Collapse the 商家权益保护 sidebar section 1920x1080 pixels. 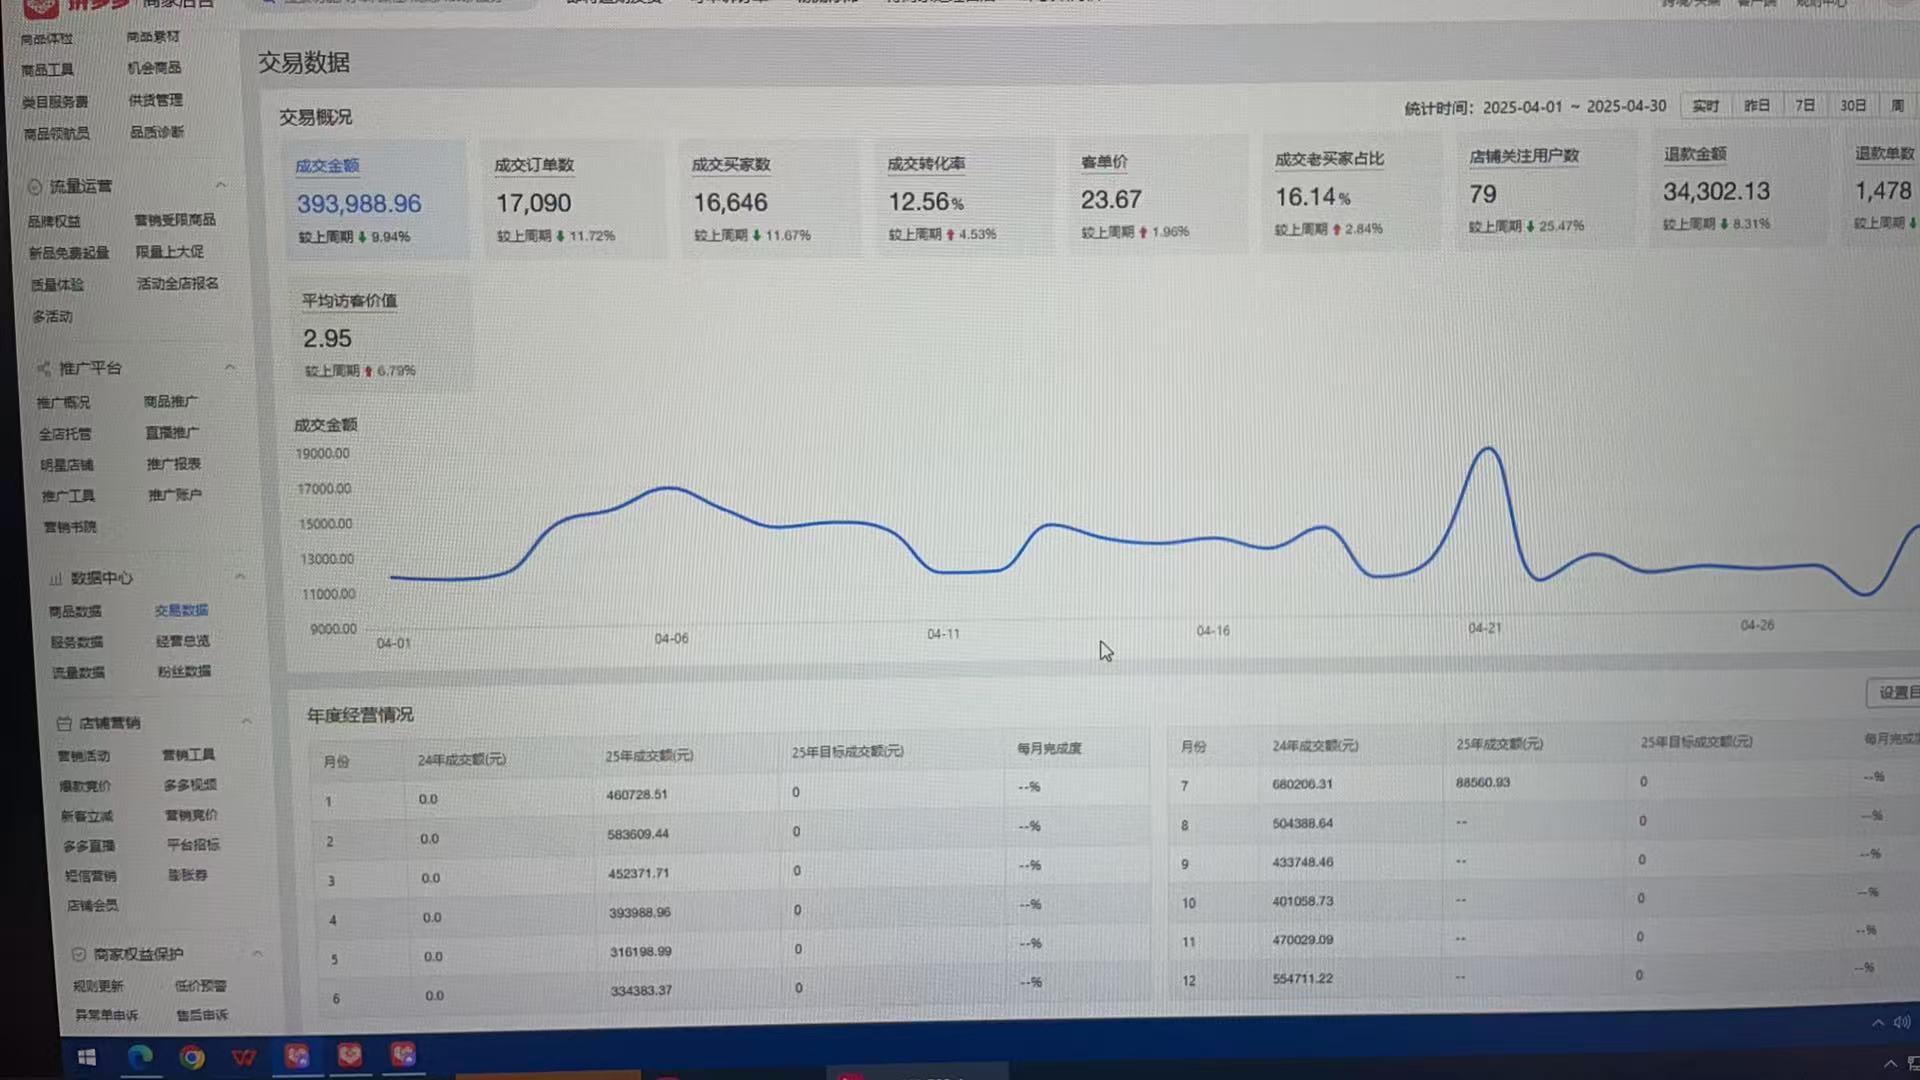pos(257,953)
